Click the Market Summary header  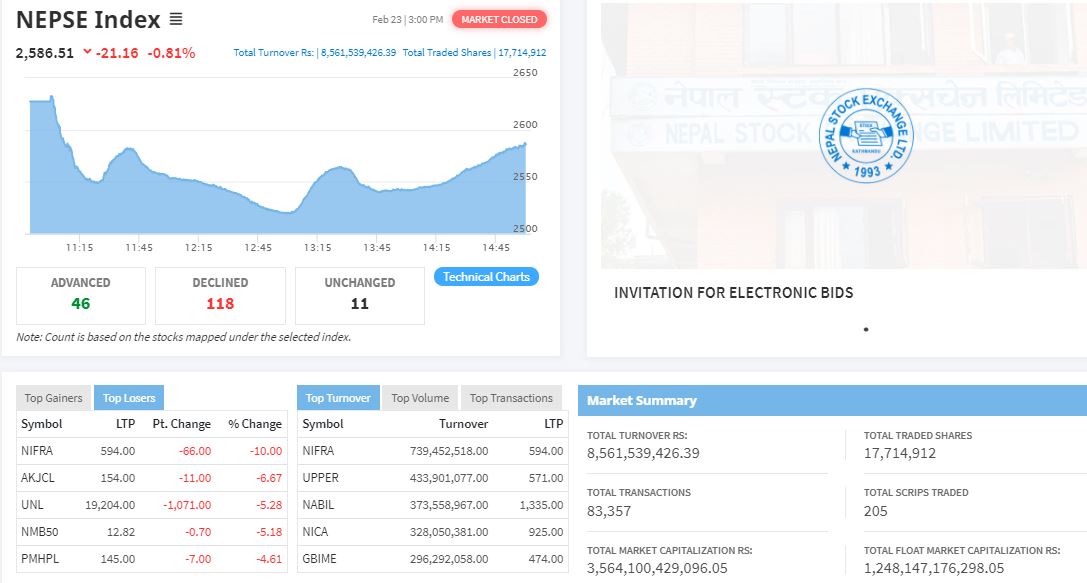tap(833, 401)
